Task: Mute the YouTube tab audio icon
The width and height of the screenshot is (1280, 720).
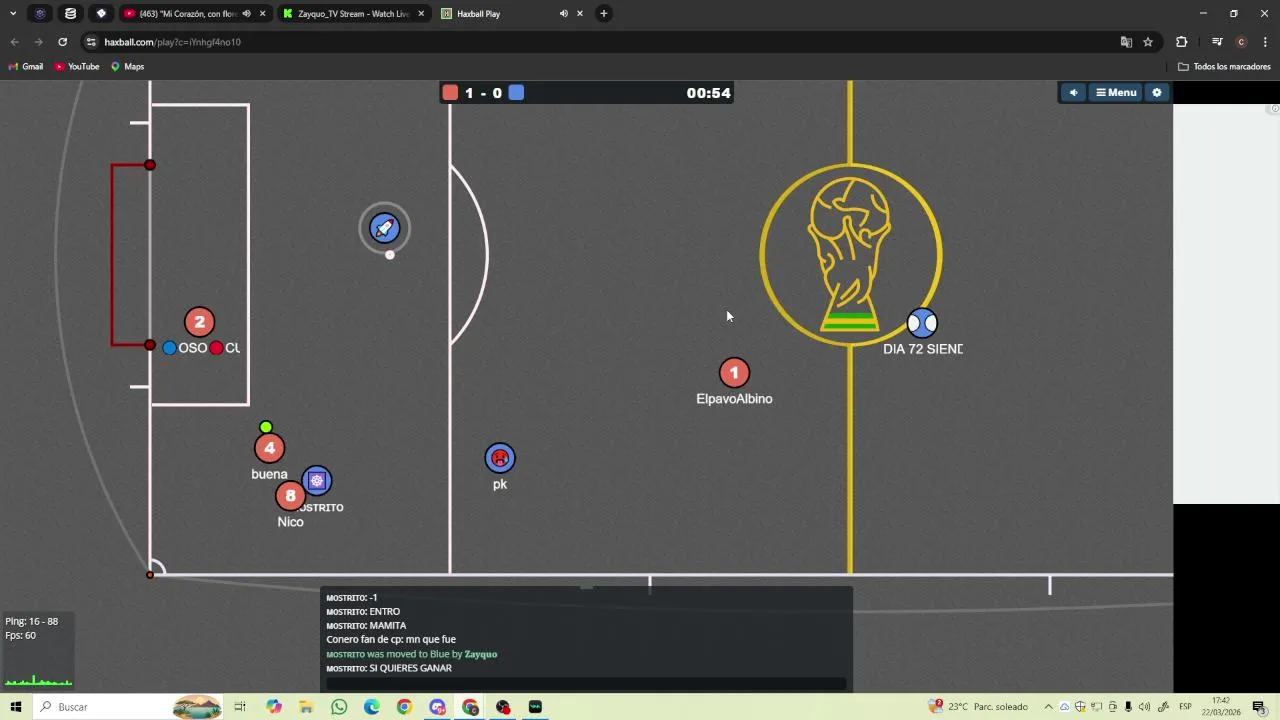Action: tap(246, 13)
